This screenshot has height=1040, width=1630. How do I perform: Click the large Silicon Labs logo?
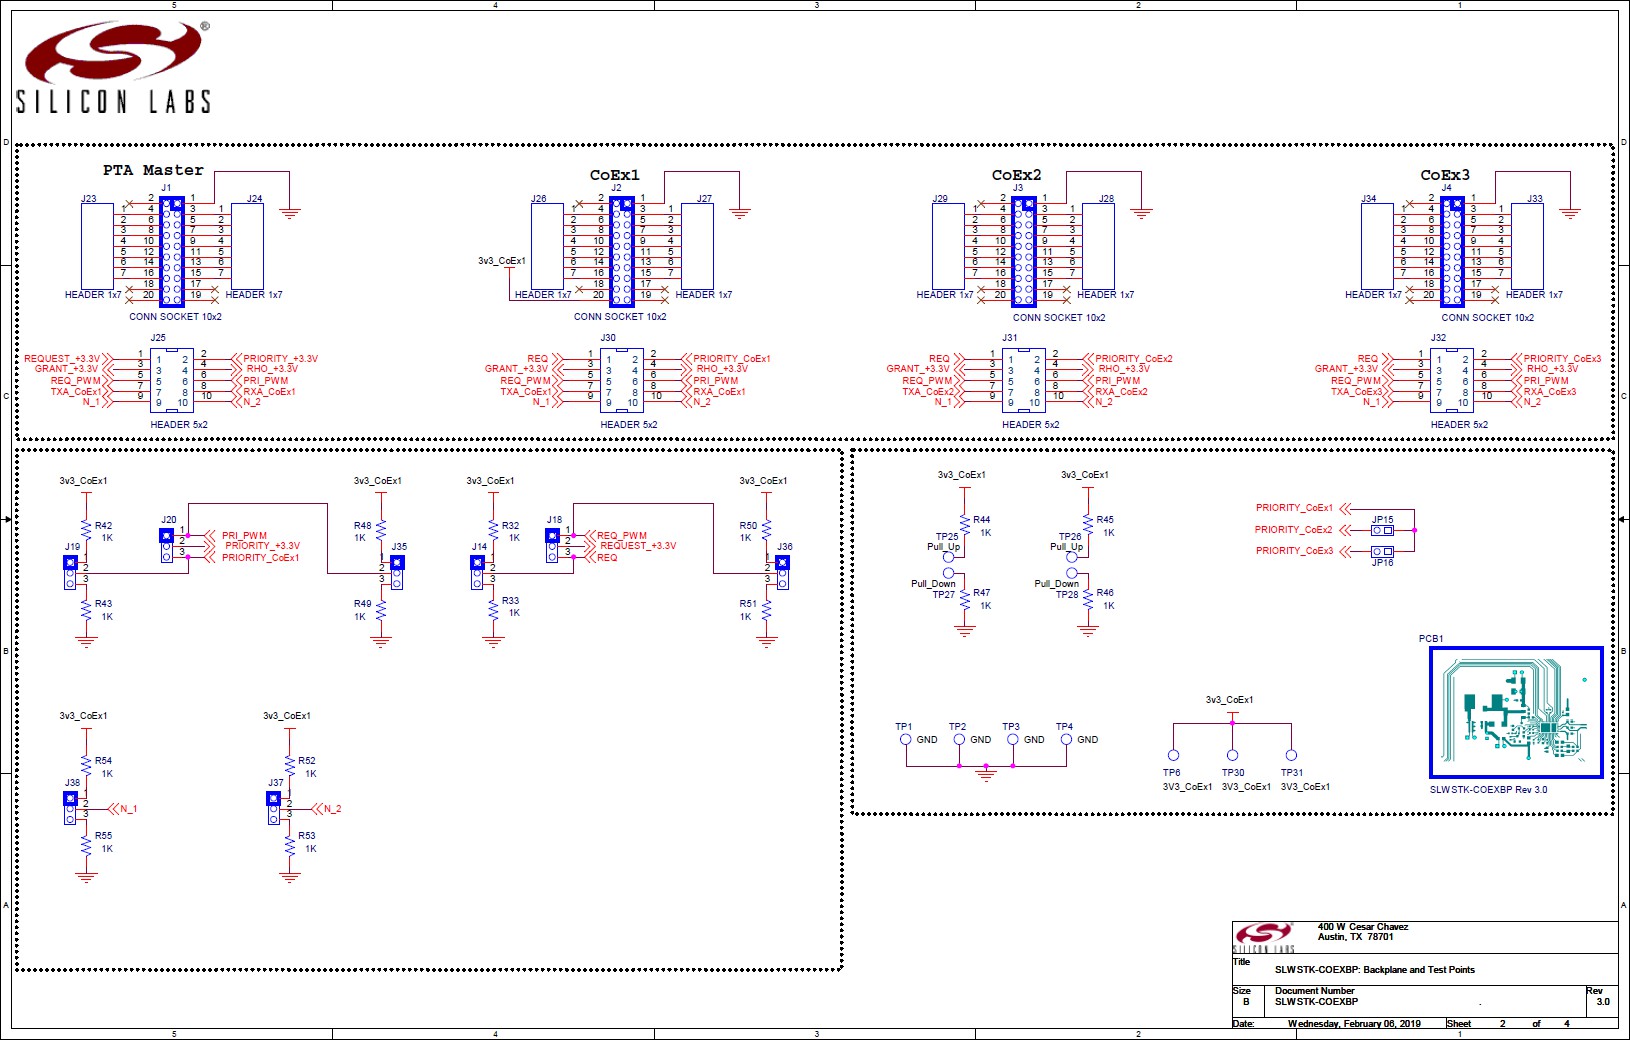tap(113, 67)
